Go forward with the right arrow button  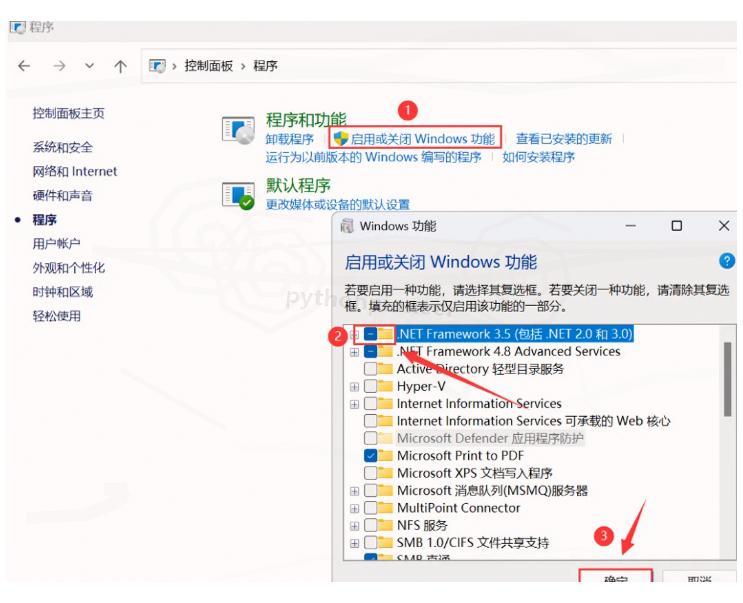point(59,66)
